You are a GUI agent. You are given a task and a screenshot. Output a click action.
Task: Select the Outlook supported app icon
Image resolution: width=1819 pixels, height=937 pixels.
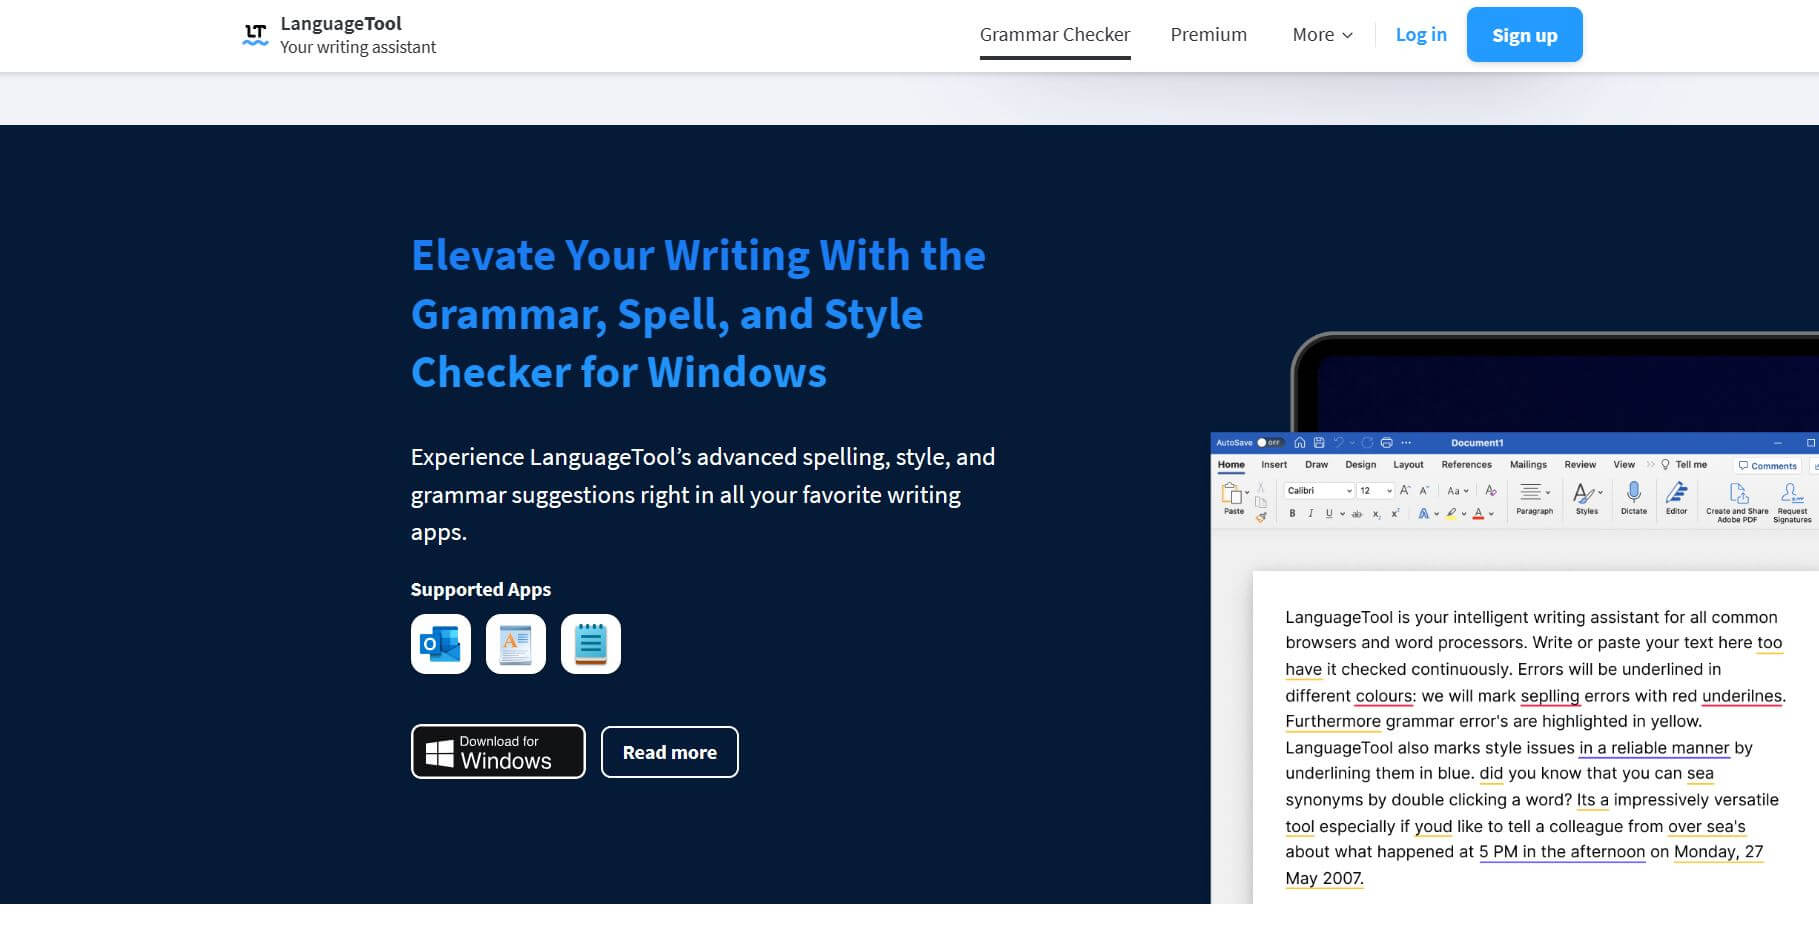point(441,644)
